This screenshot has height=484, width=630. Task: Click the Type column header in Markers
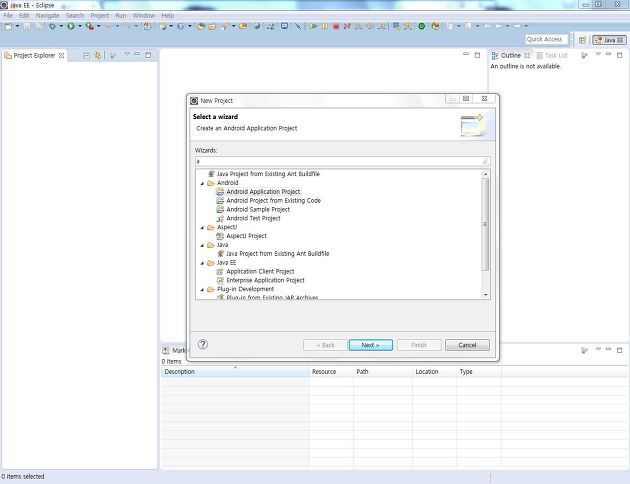tap(479, 372)
